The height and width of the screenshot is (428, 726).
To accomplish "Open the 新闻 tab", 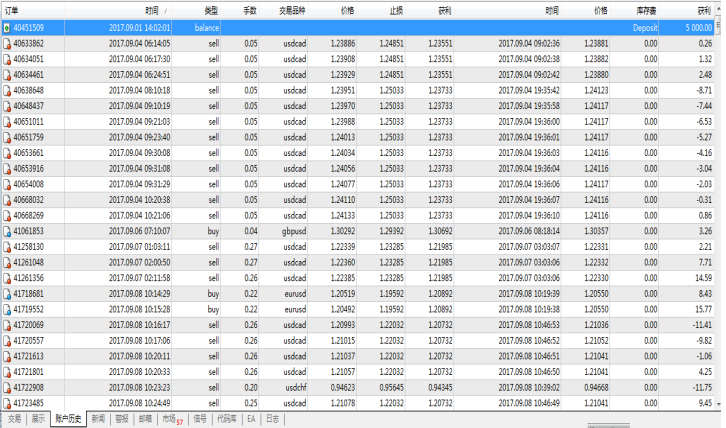I will (x=98, y=419).
